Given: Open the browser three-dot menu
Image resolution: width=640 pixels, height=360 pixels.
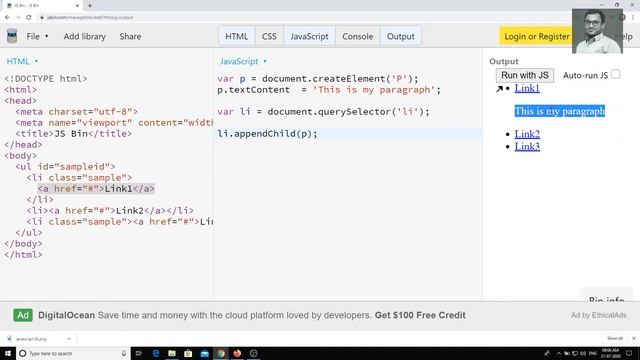Looking at the screenshot, I should click(633, 18).
